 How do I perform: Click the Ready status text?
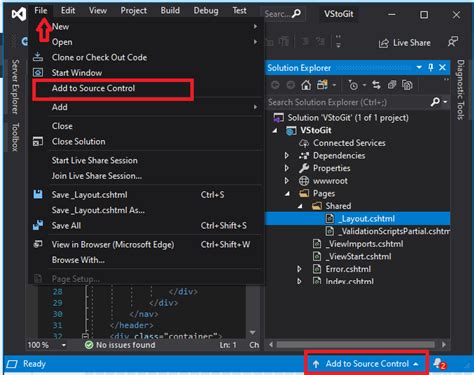(x=34, y=364)
